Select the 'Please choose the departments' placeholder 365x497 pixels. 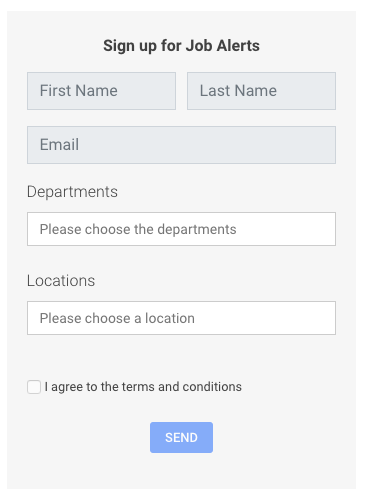coord(138,229)
